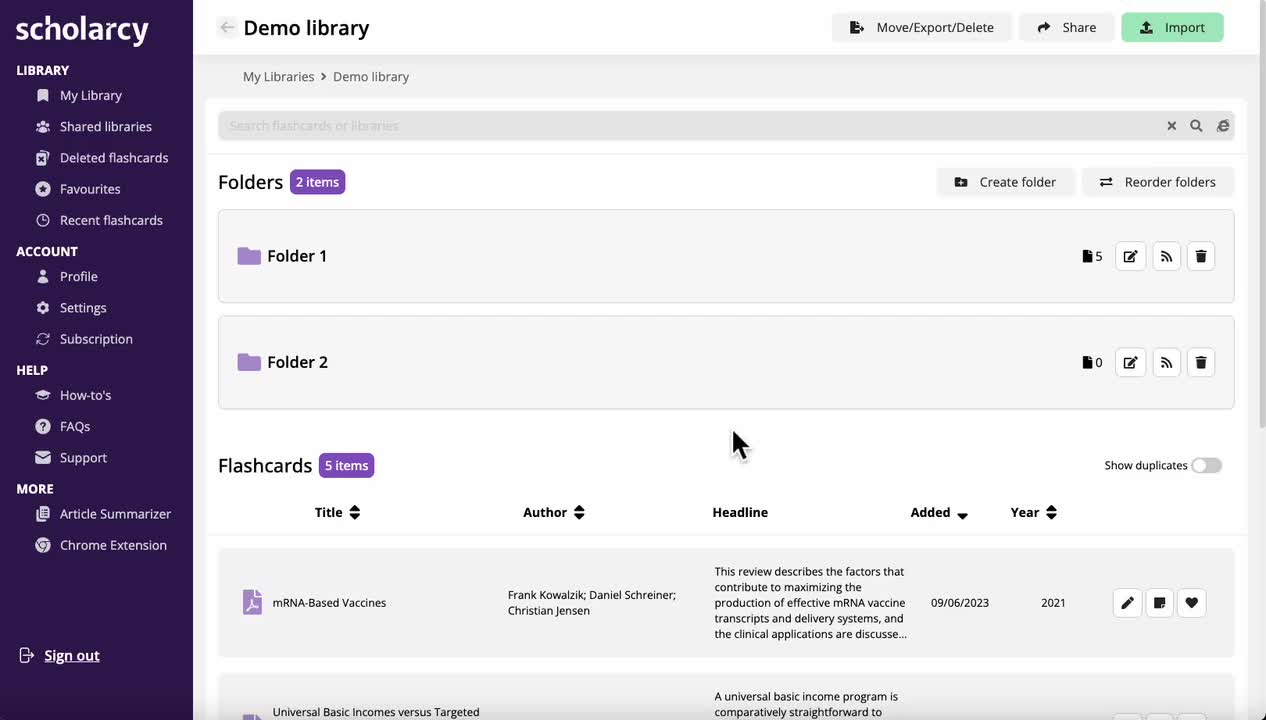Open Deleted flashcards in the sidebar
This screenshot has height=720, width=1266.
[114, 157]
